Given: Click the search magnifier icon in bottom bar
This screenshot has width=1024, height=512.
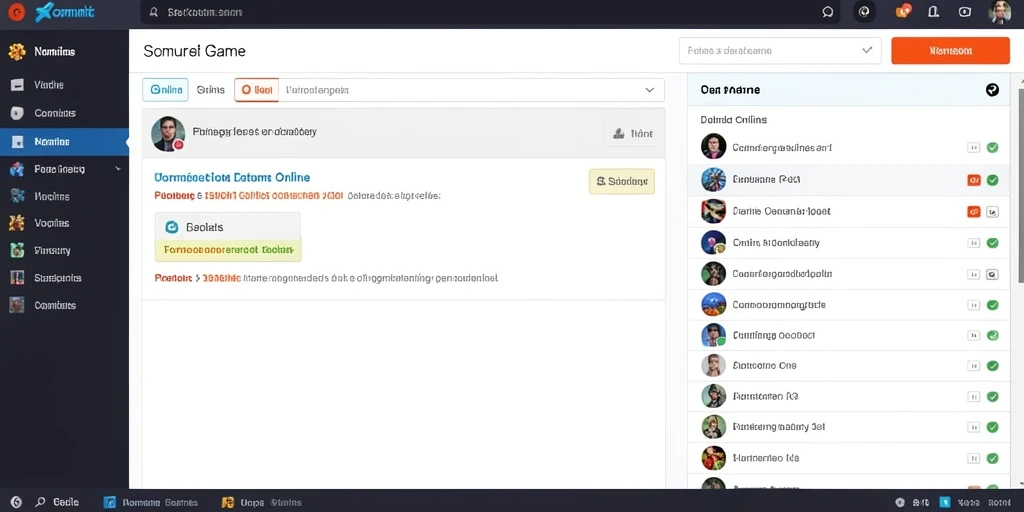Looking at the screenshot, I should [x=40, y=502].
